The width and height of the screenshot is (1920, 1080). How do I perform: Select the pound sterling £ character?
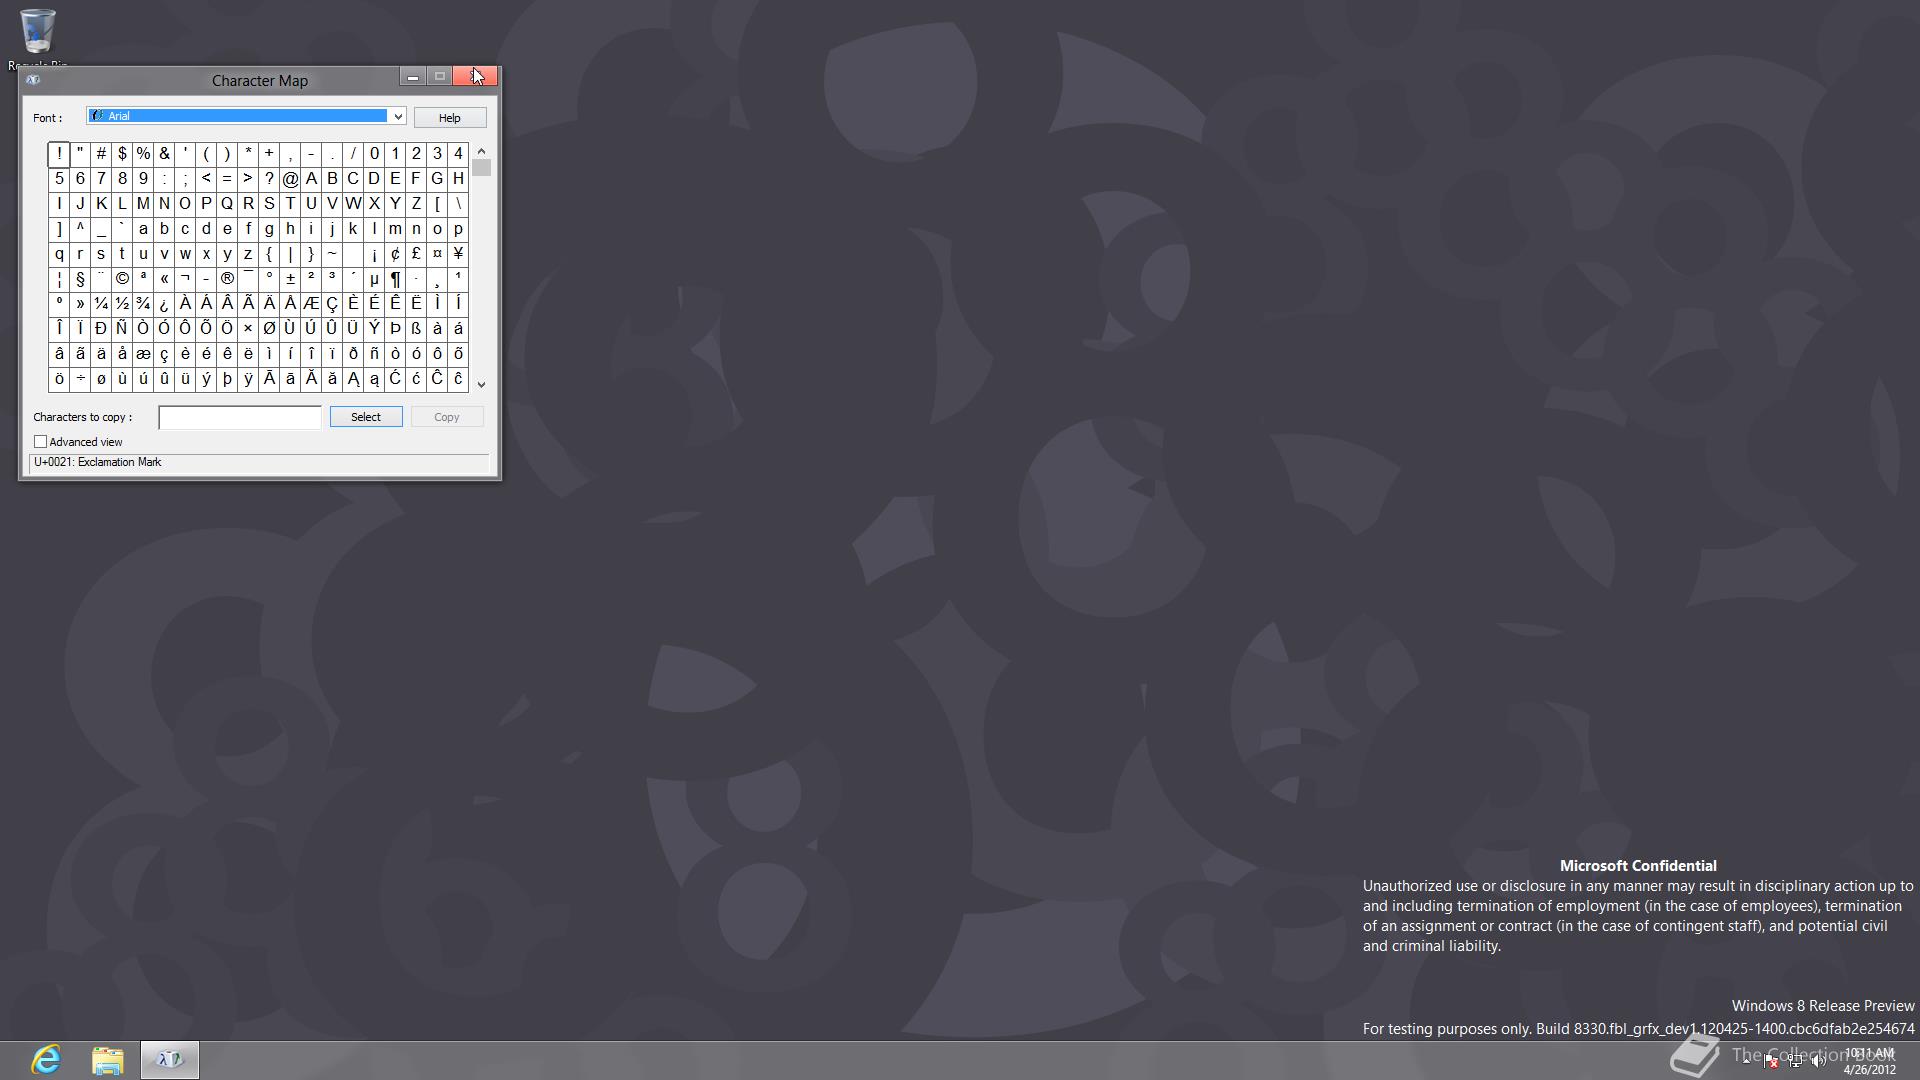point(416,254)
